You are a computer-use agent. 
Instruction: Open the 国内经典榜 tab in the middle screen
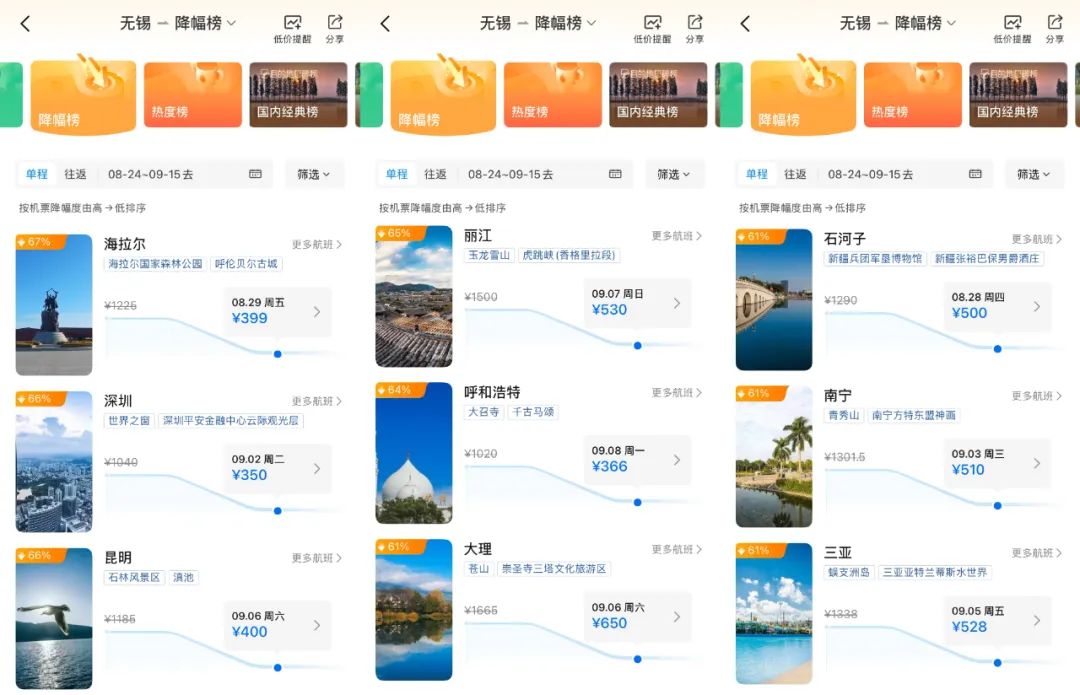coord(657,95)
